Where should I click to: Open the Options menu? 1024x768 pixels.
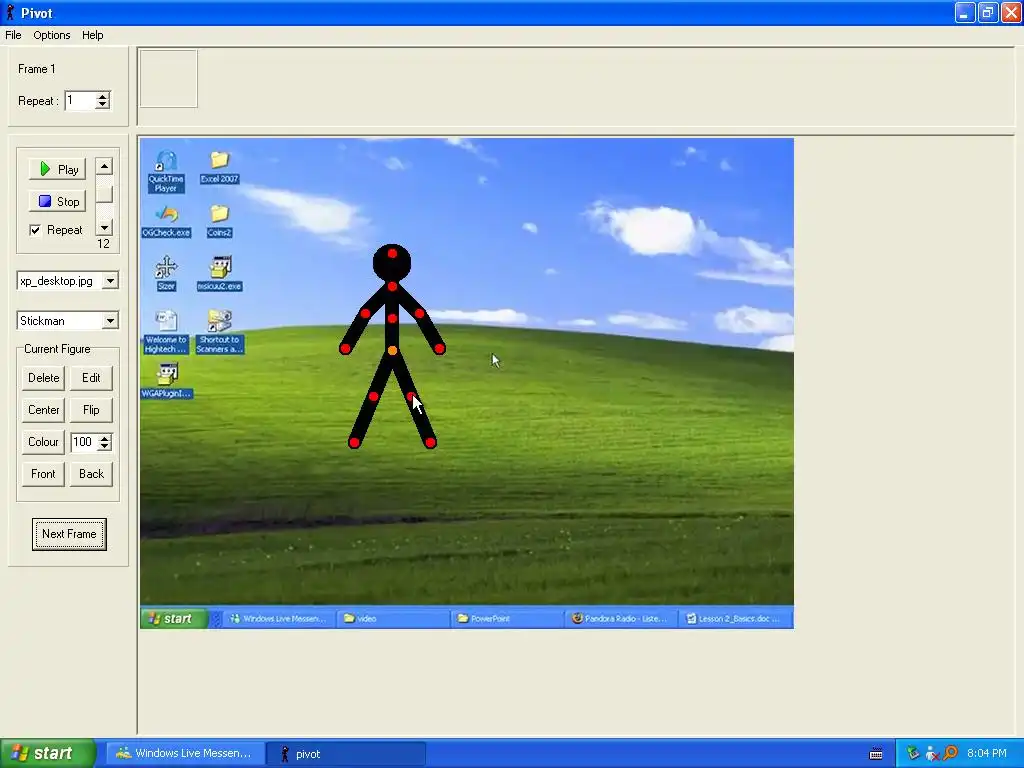52,35
